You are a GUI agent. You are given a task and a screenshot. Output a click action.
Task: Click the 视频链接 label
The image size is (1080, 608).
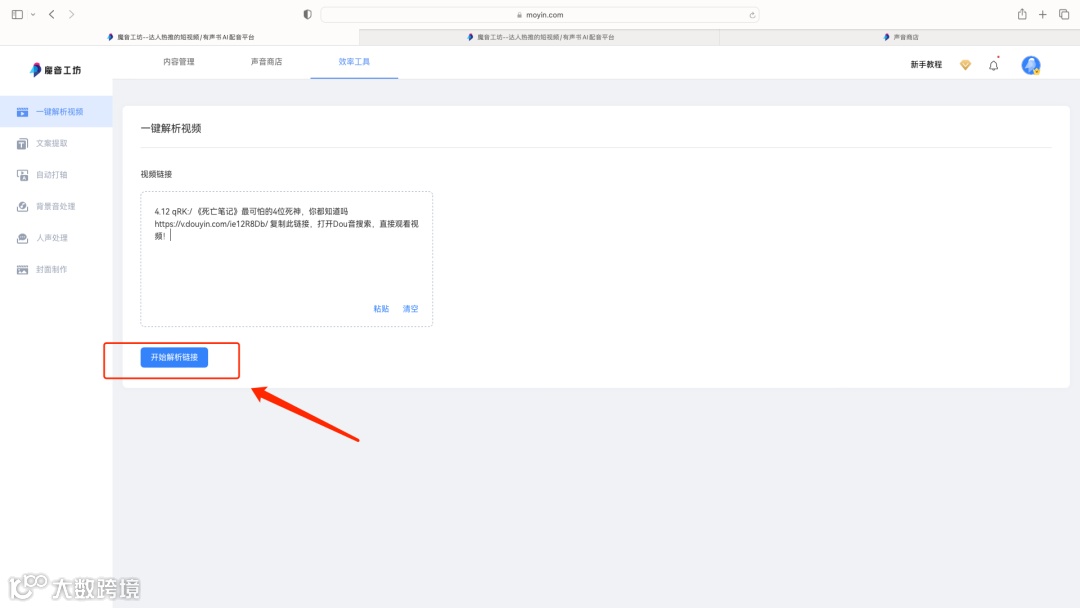point(156,175)
